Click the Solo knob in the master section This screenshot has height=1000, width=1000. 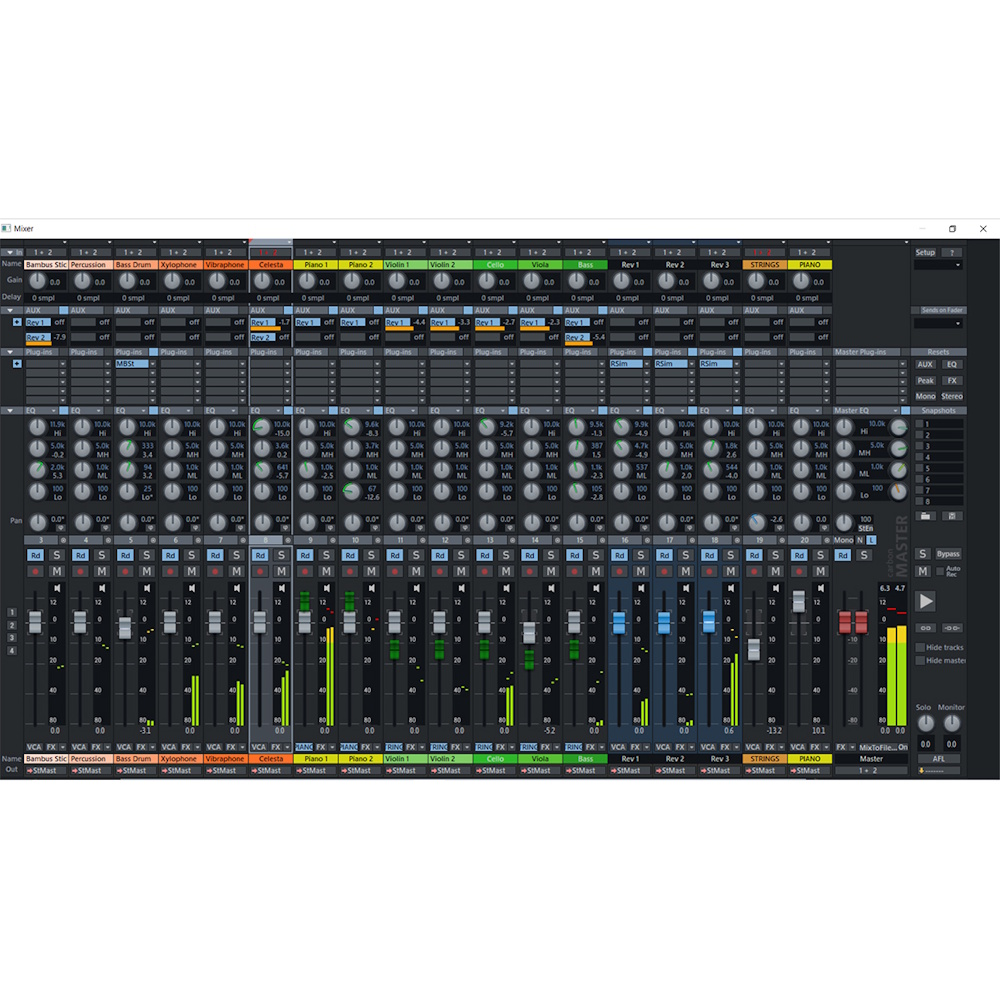[926, 722]
